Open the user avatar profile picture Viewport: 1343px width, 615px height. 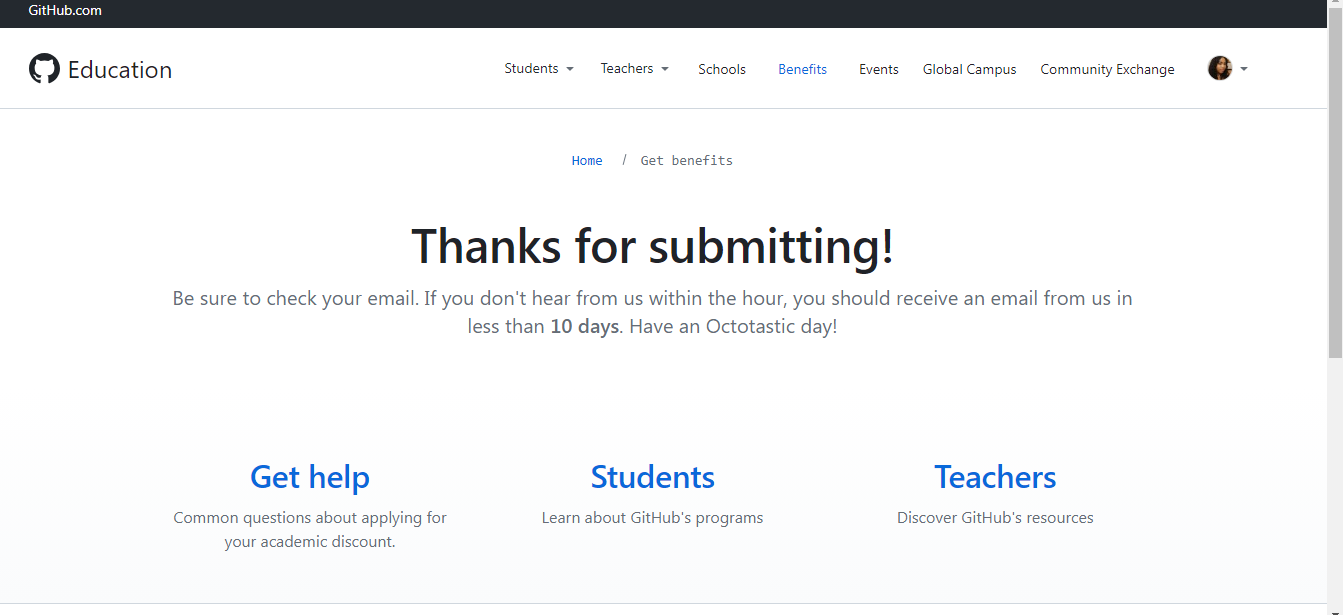point(1219,68)
